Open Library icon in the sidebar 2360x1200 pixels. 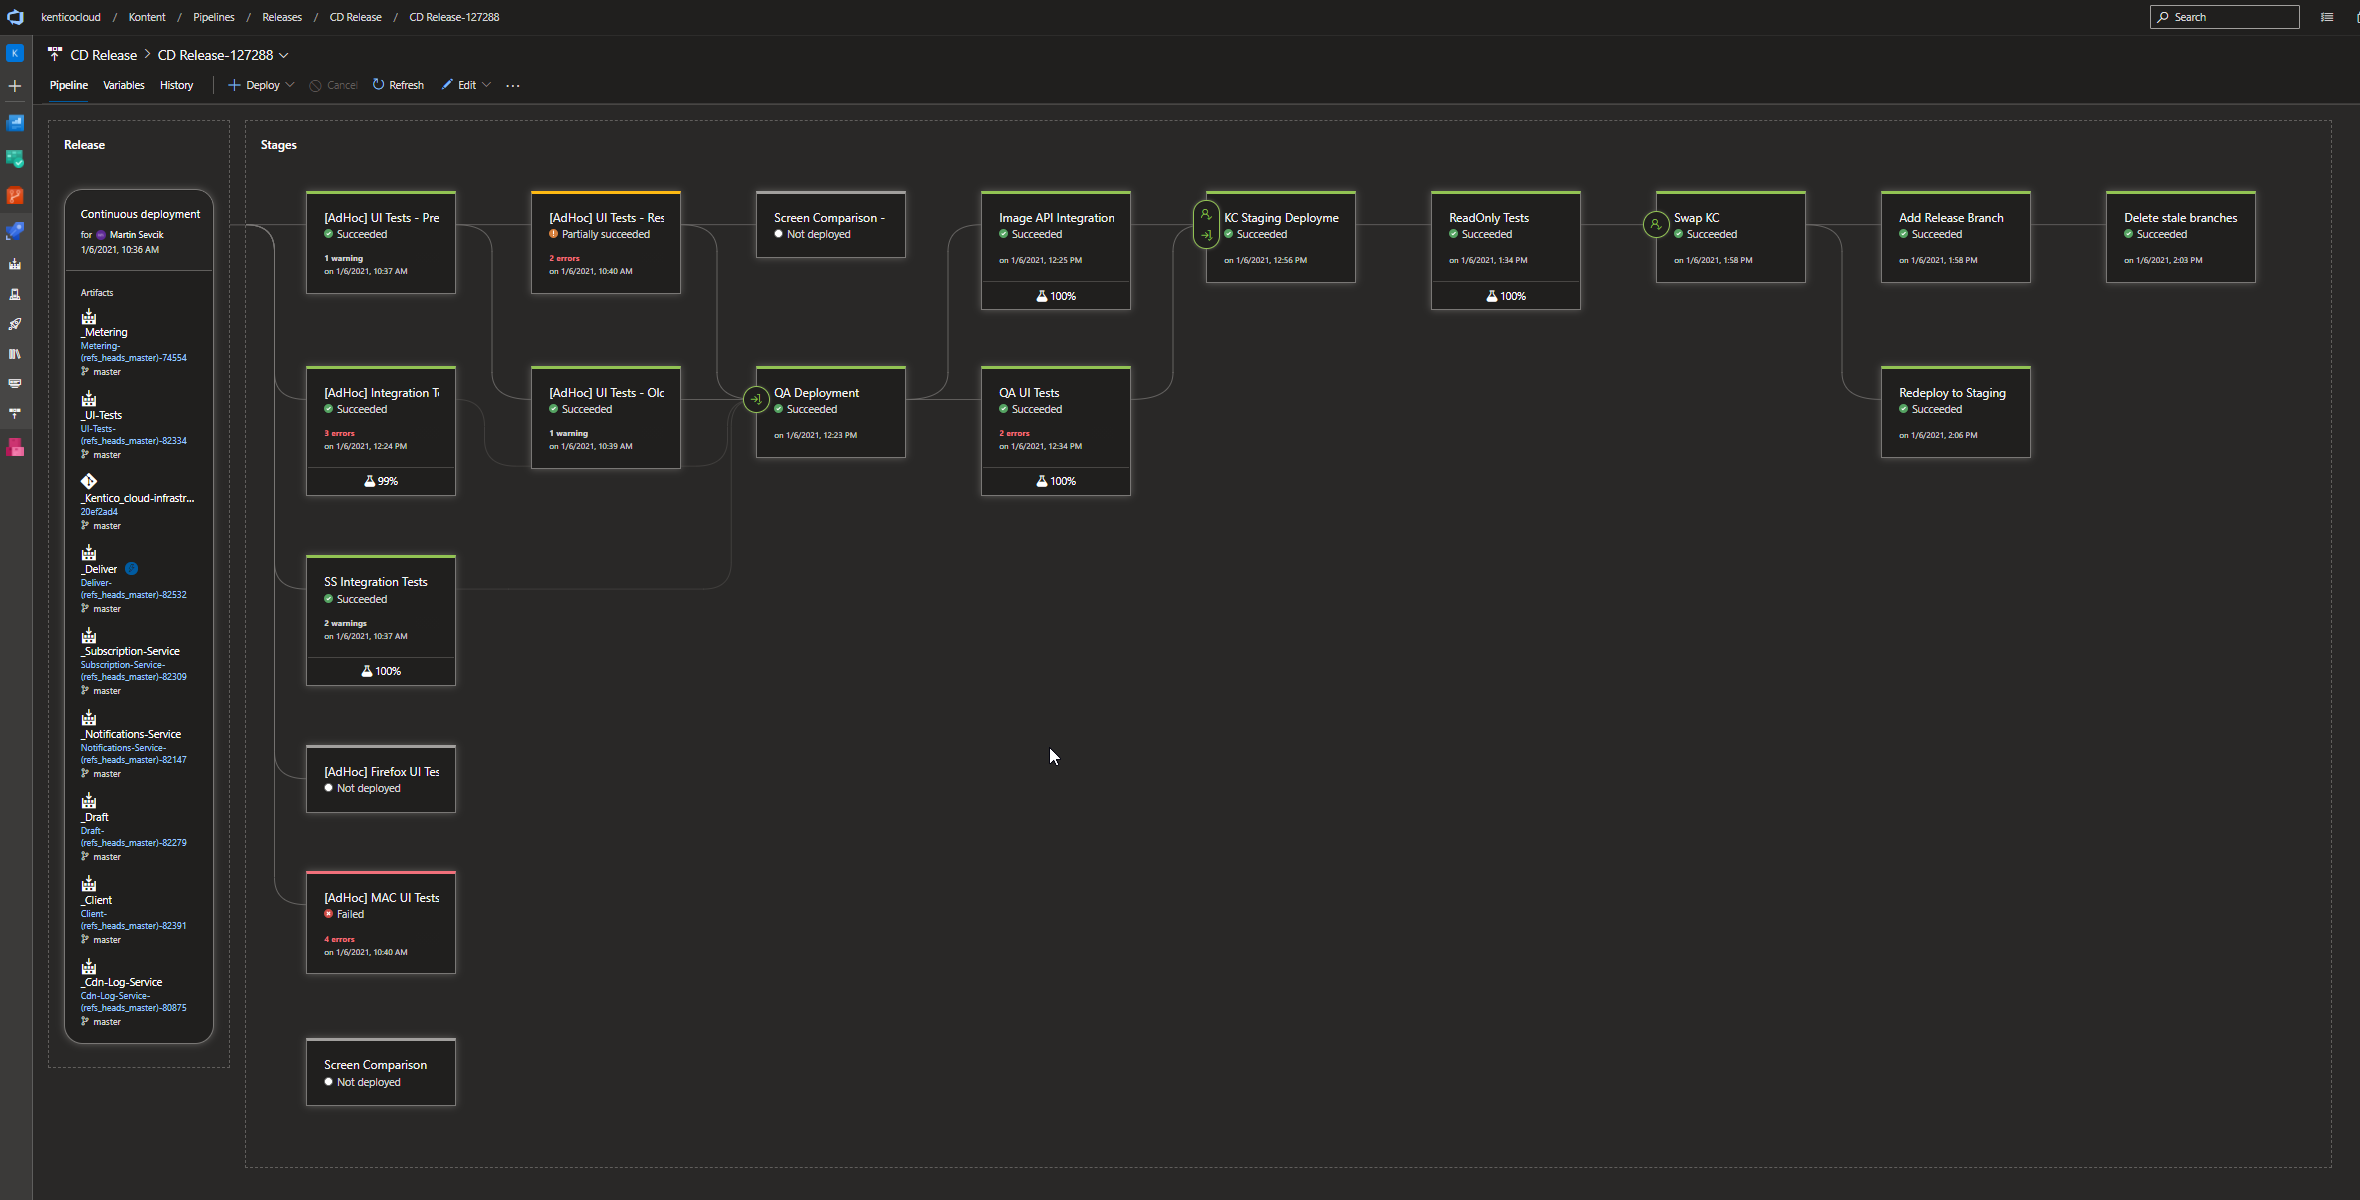click(15, 354)
